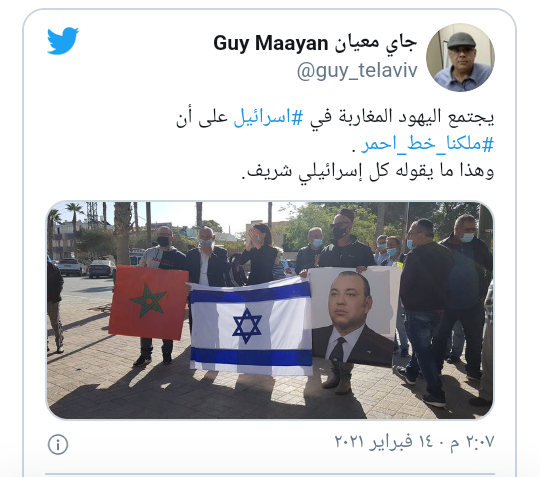Click the Guy Maayan display name

tap(271, 44)
